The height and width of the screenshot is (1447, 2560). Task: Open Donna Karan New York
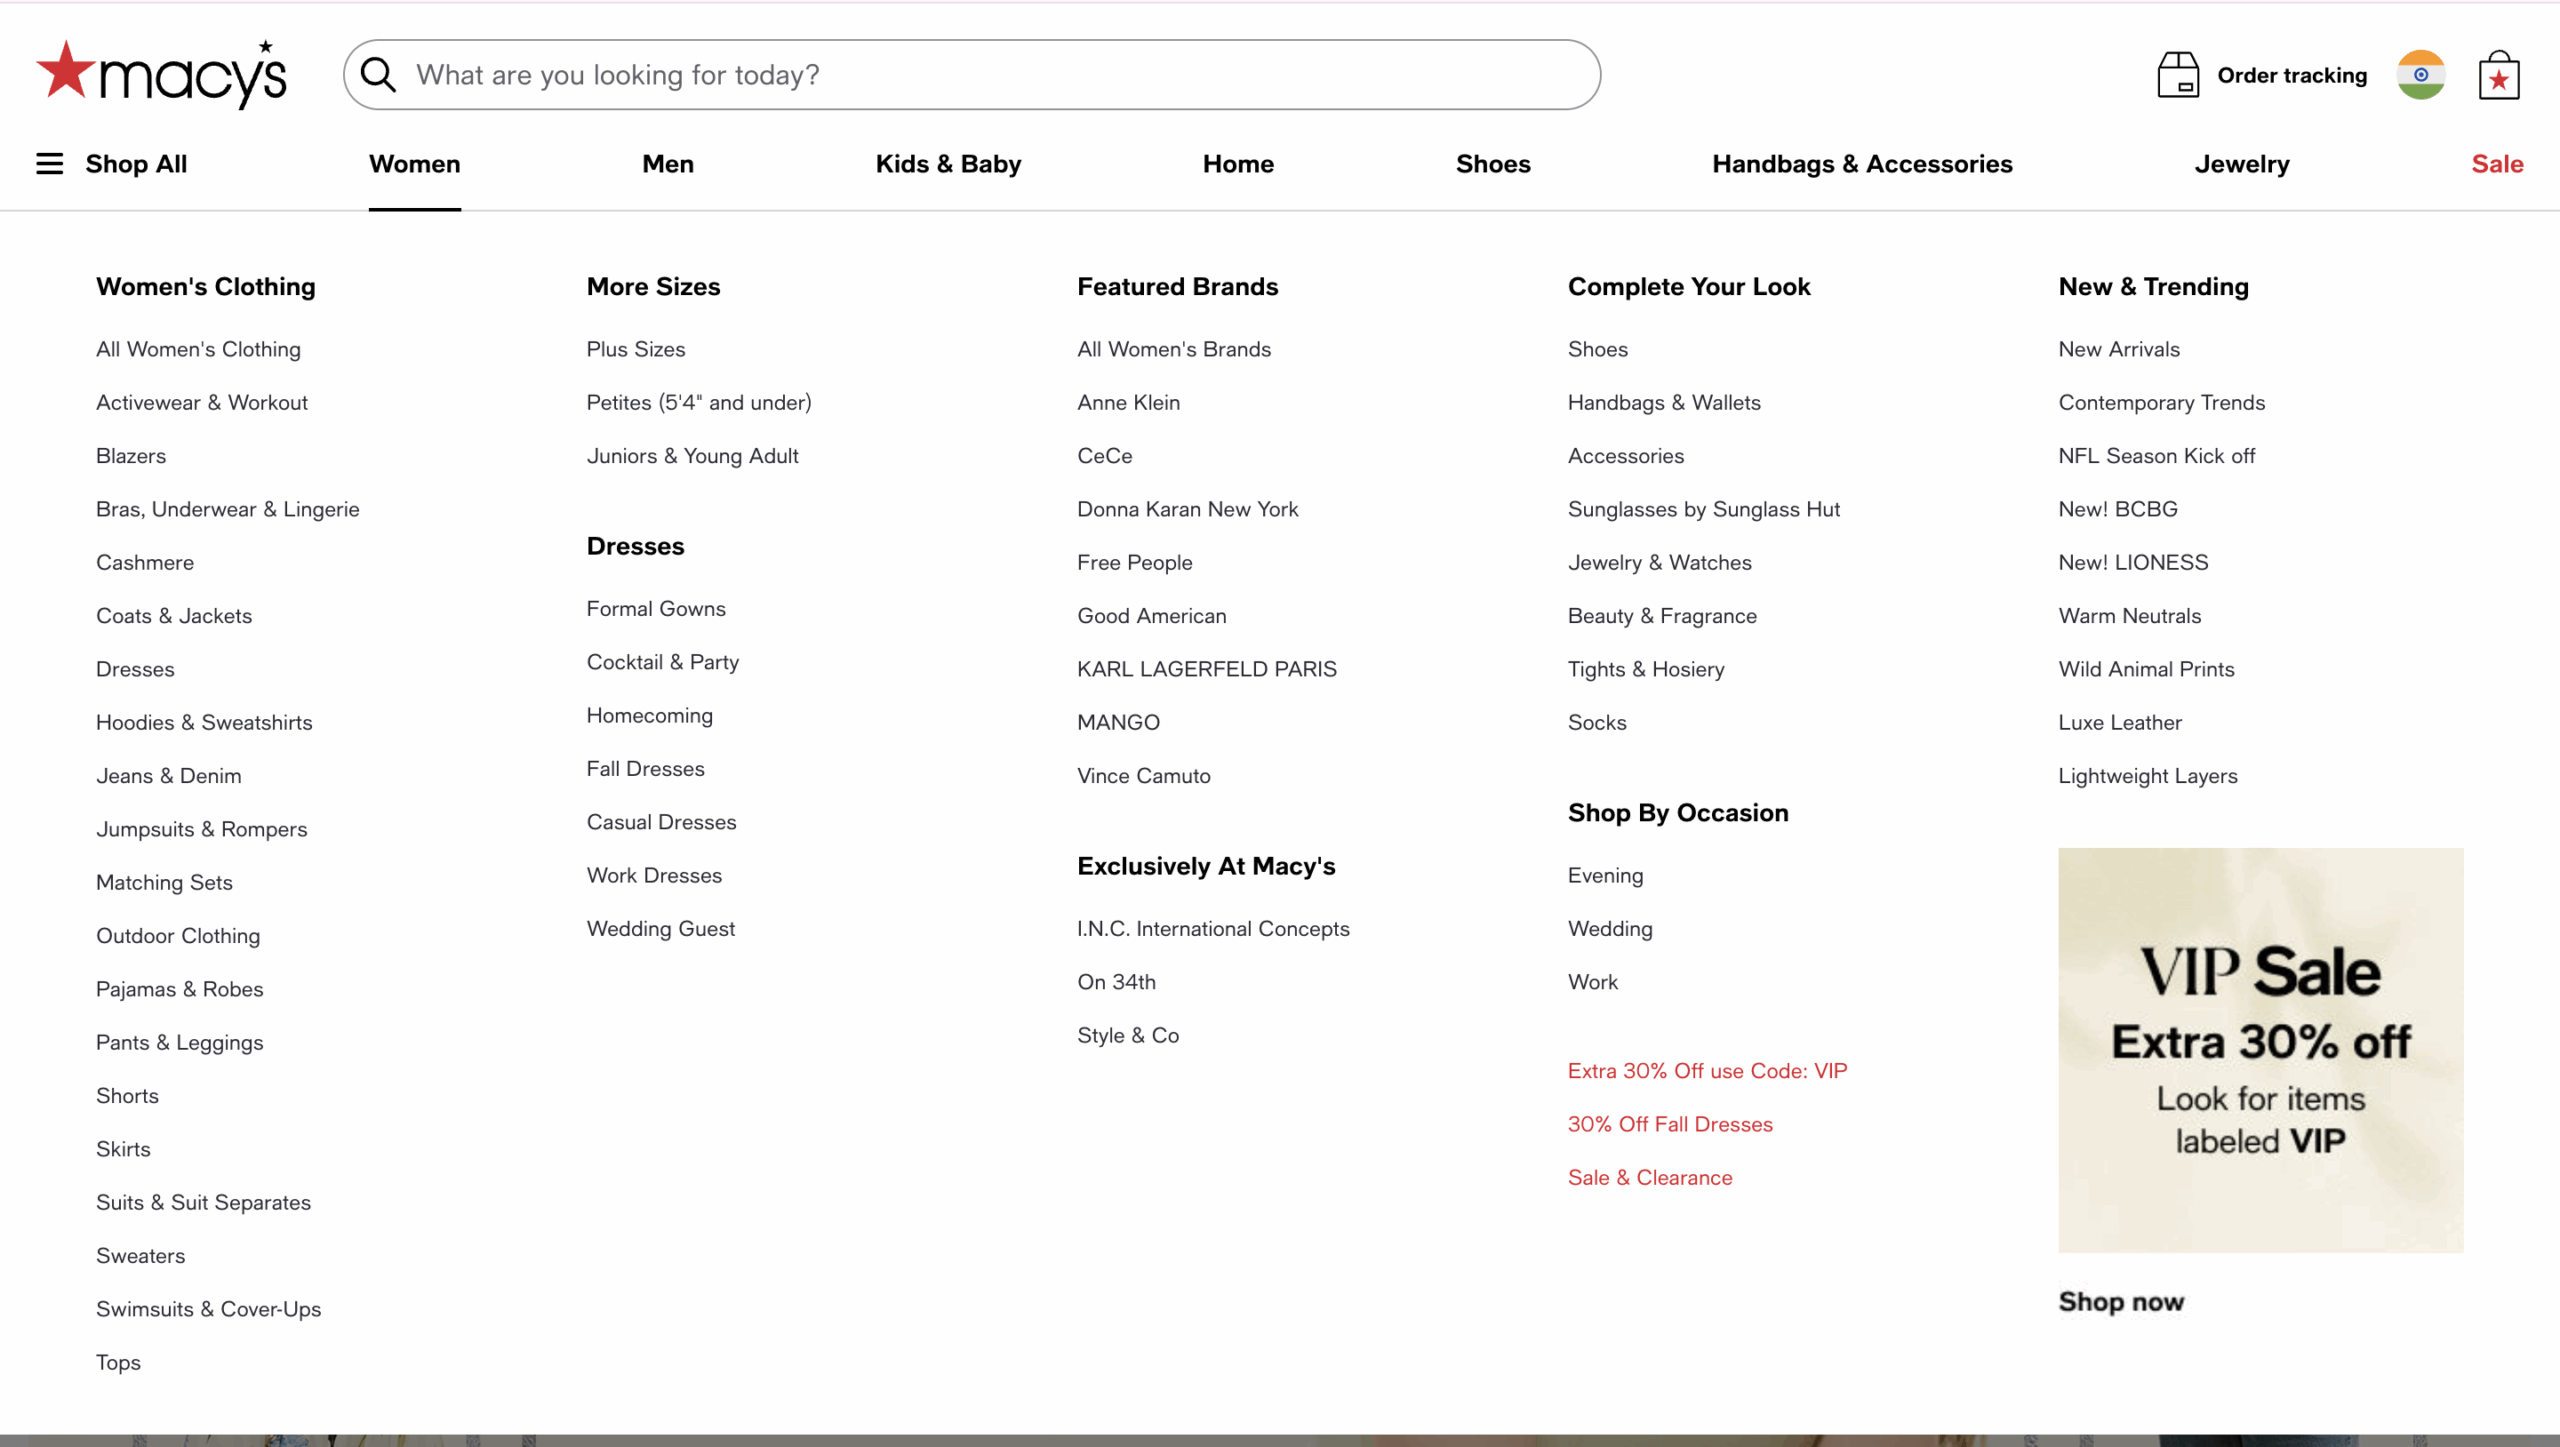[x=1188, y=509]
